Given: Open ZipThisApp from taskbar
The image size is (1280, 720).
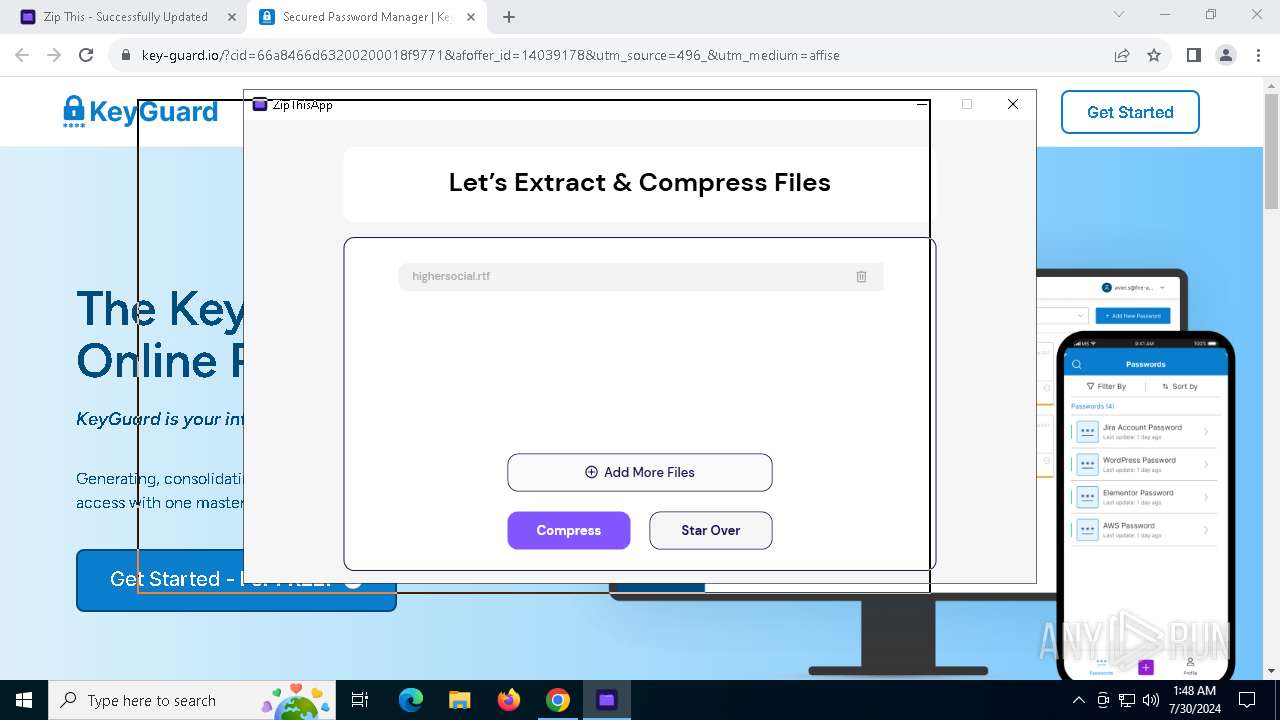Looking at the screenshot, I should click(x=607, y=700).
